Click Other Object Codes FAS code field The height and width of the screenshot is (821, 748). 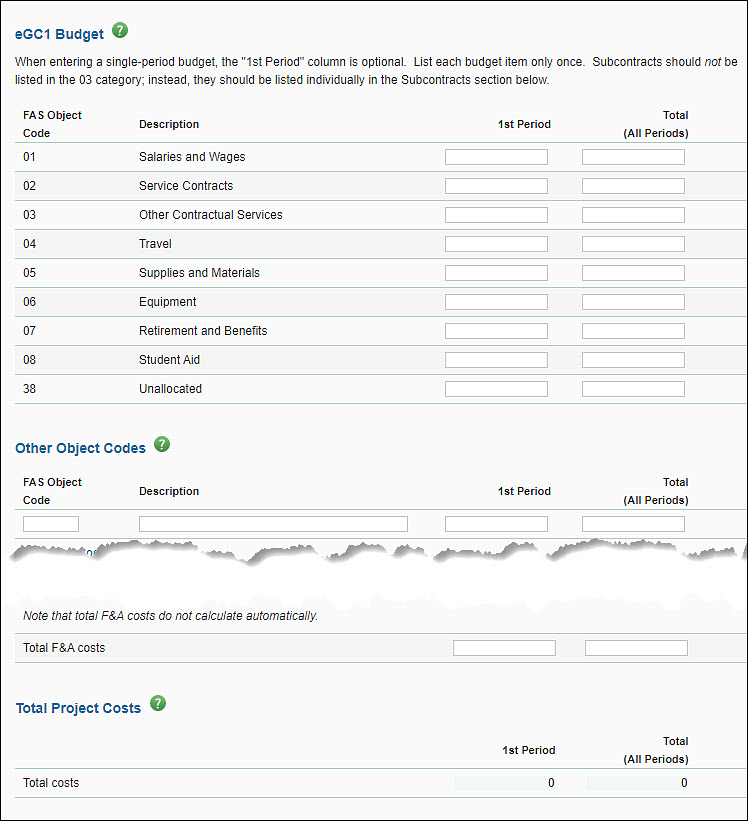point(51,524)
